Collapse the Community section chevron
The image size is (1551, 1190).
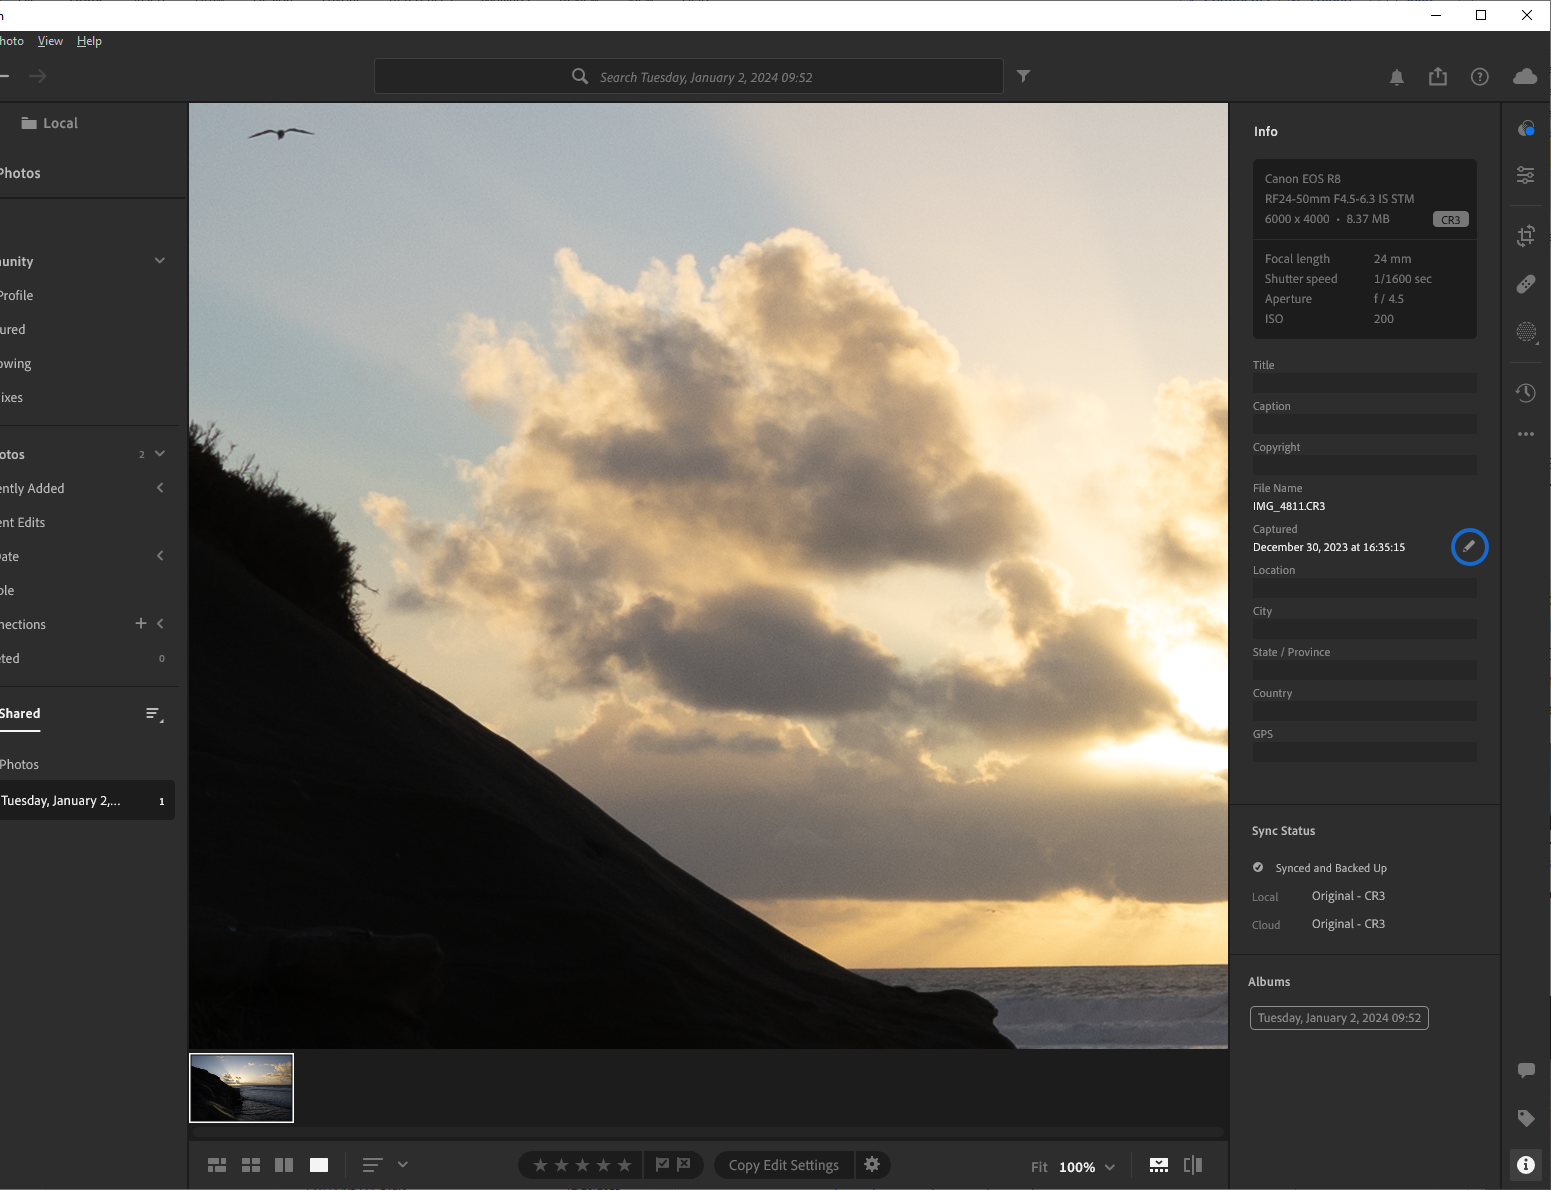160,261
